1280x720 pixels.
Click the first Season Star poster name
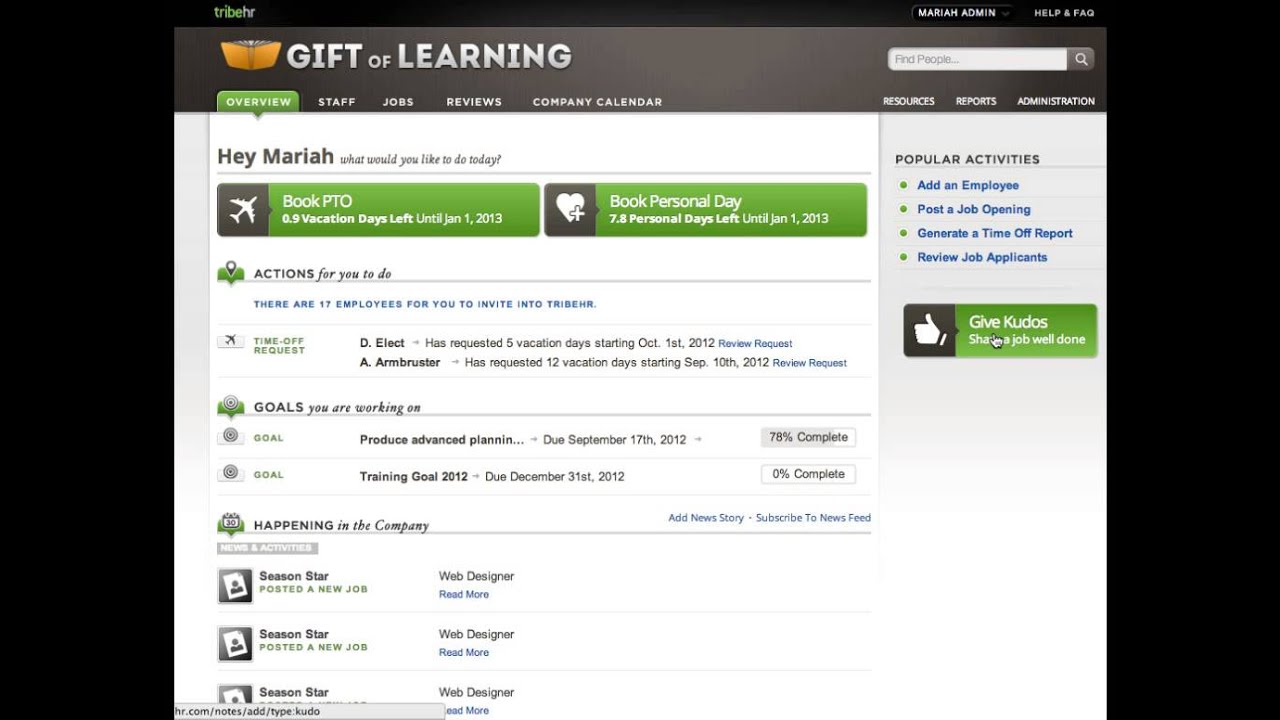(294, 576)
